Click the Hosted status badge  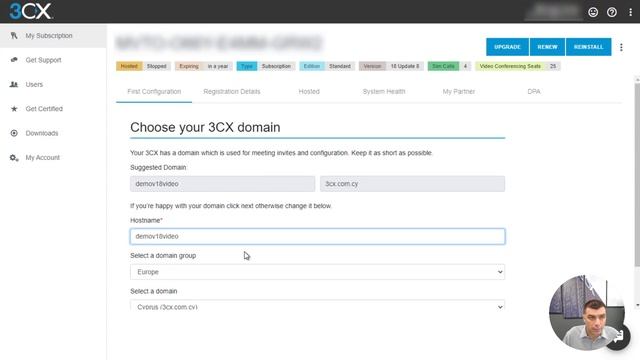click(x=143, y=66)
